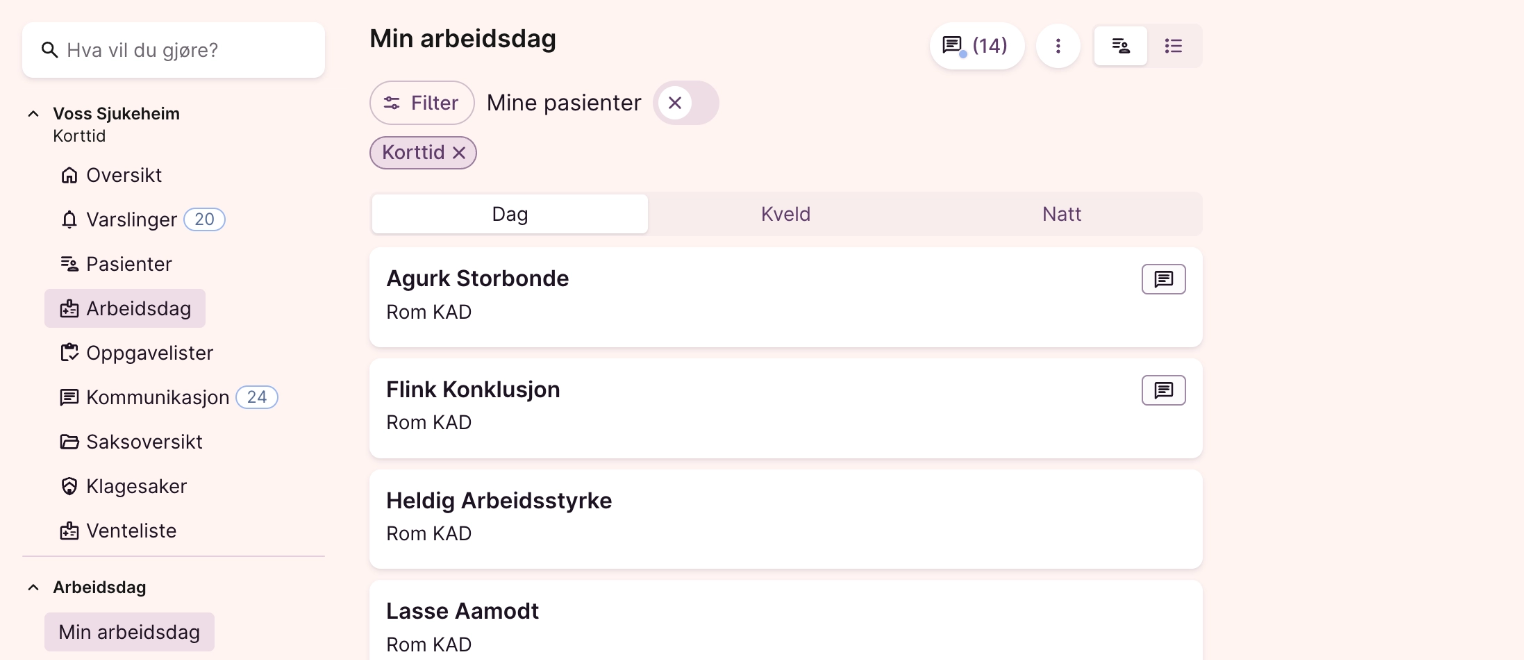Toggle the Mine pasienter switch
The image size is (1524, 660).
tap(686, 103)
